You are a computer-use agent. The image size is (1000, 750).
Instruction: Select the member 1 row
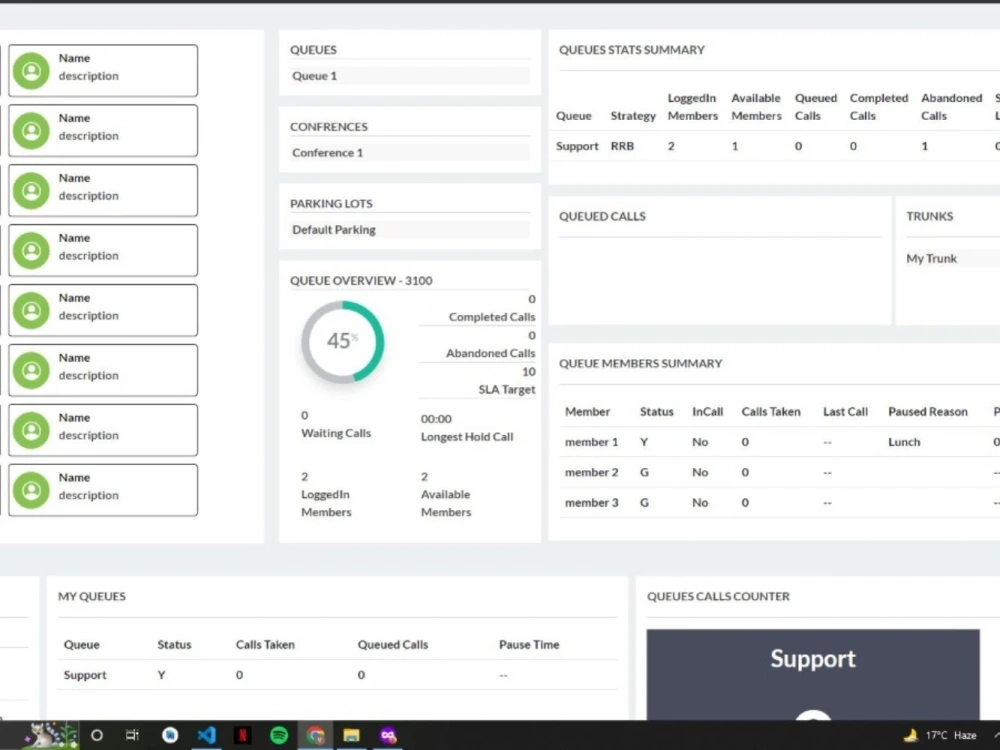(x=779, y=442)
